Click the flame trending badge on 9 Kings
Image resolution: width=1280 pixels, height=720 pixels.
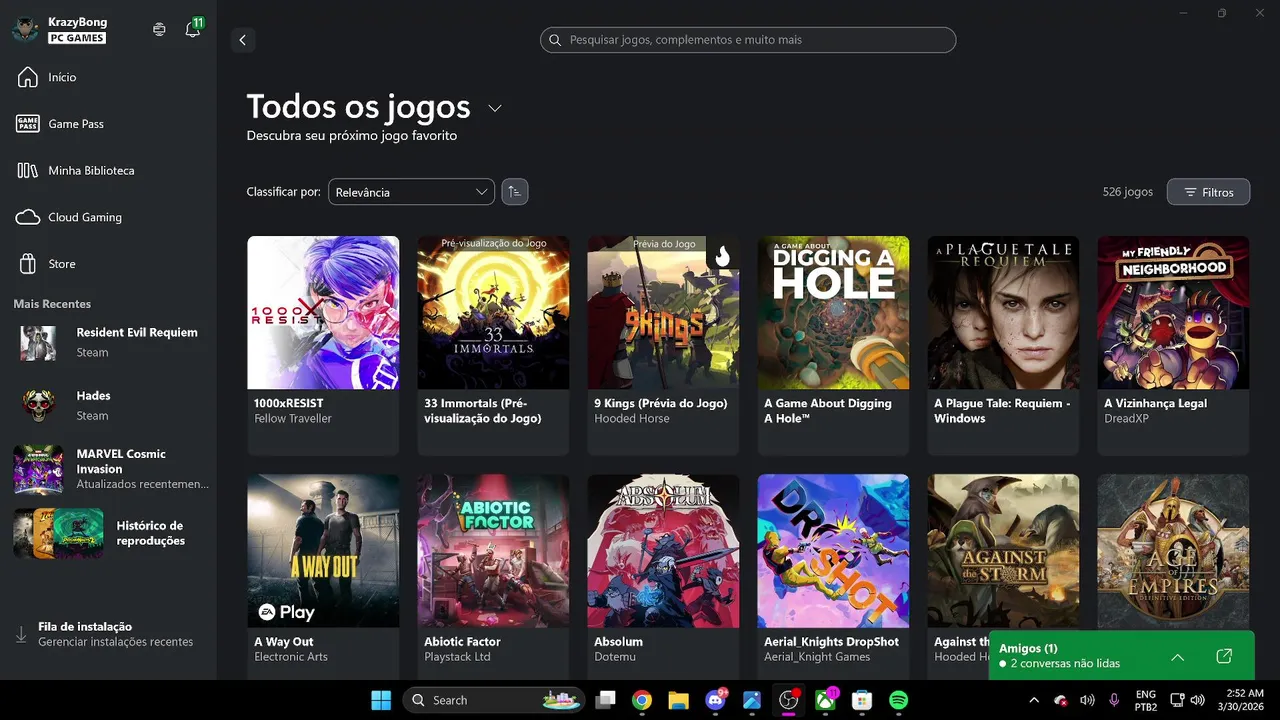tap(723, 255)
